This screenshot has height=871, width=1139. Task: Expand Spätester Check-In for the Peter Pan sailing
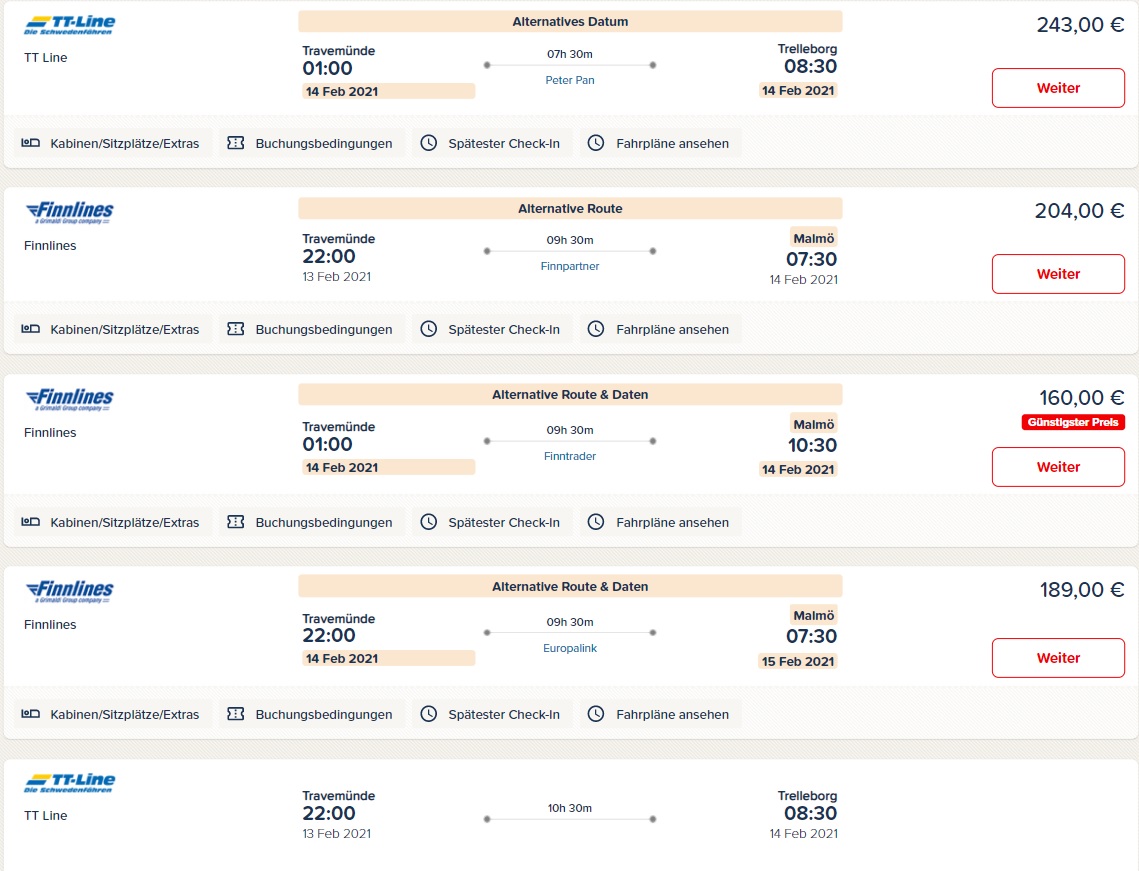pos(491,143)
